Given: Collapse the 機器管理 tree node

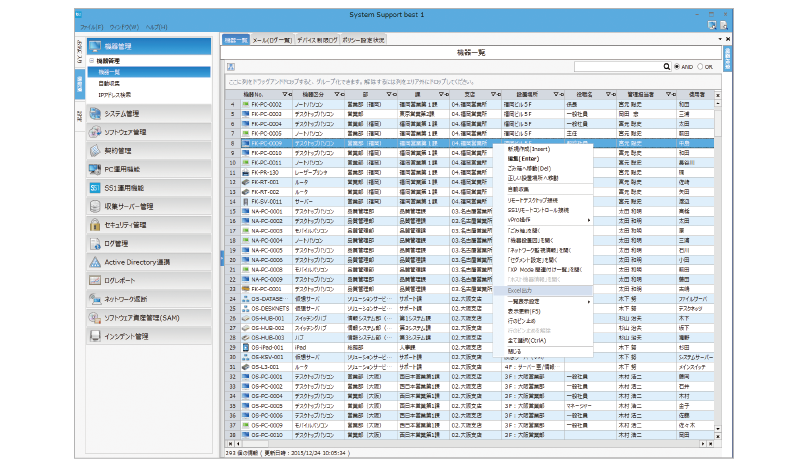Looking at the screenshot, I should (92, 61).
